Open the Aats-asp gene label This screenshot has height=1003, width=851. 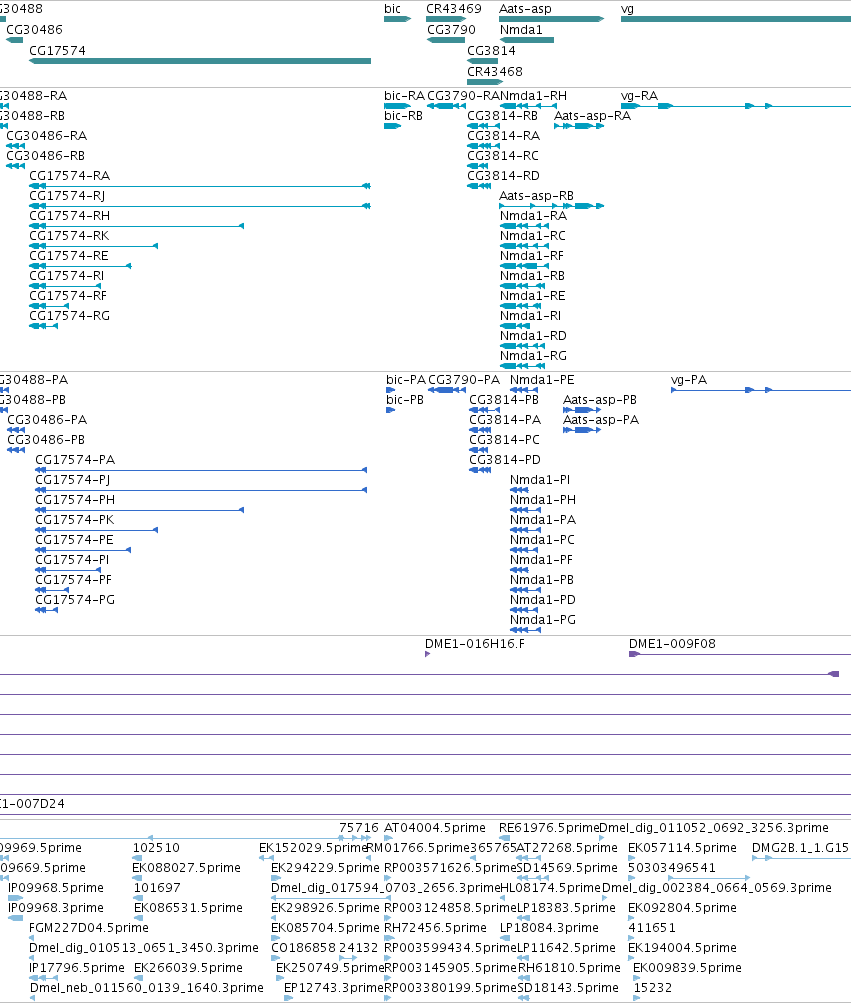coord(525,9)
